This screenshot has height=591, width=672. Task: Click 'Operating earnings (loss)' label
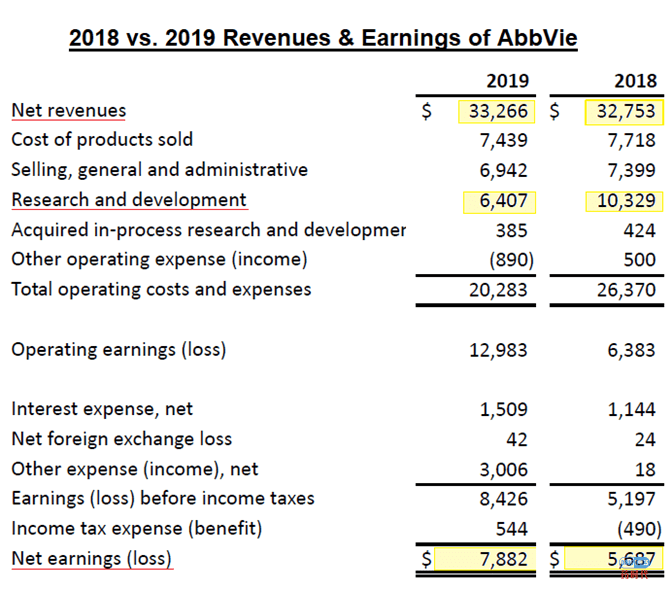point(119,350)
